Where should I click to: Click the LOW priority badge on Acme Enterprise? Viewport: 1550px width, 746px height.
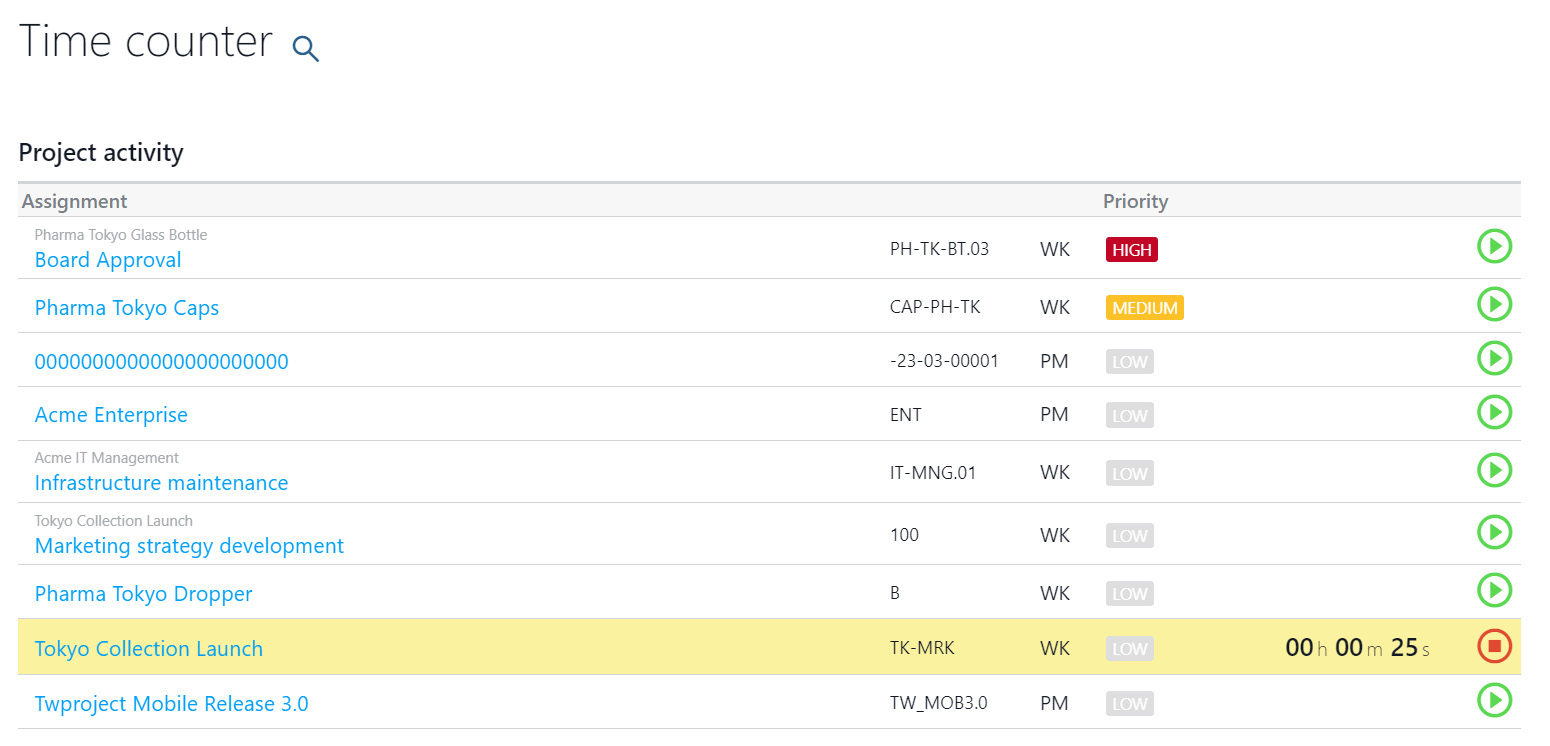pos(1129,414)
